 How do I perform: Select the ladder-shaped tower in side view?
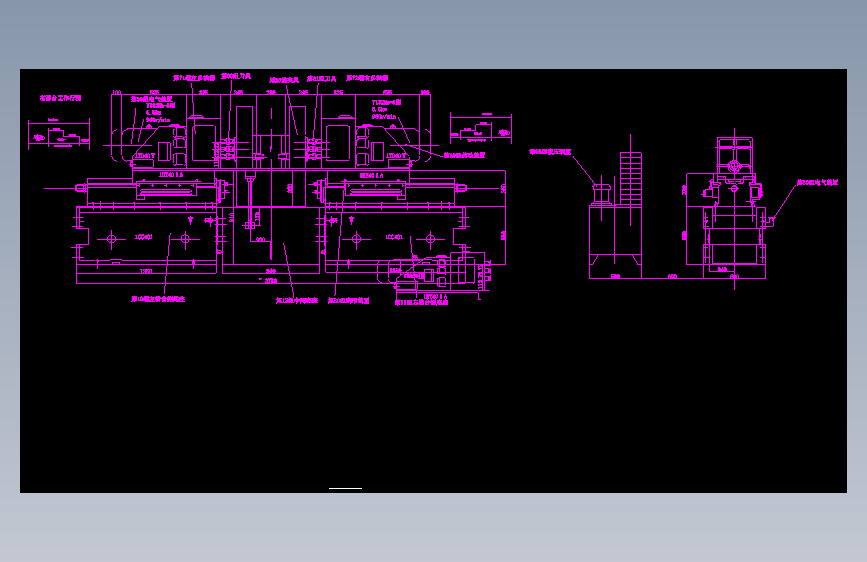[x=631, y=178]
